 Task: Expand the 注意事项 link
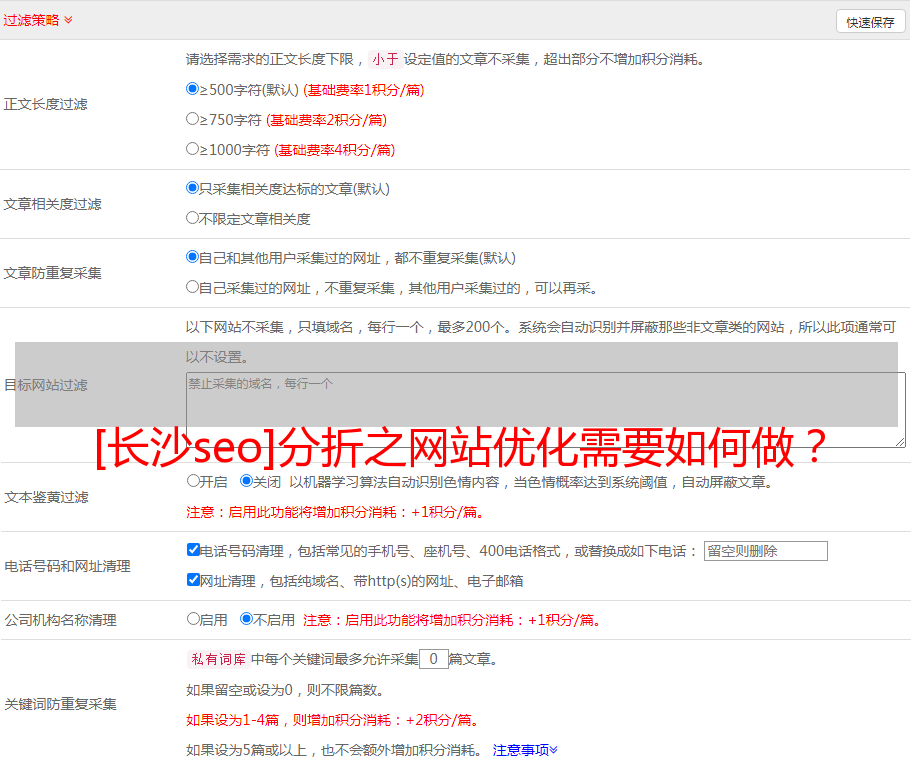525,750
